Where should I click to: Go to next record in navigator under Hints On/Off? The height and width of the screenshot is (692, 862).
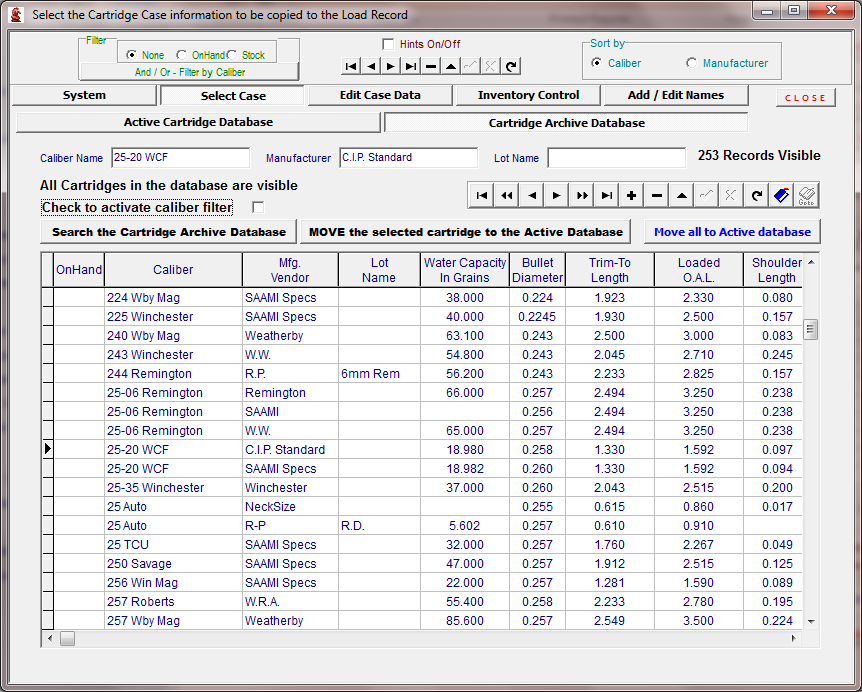(x=391, y=67)
